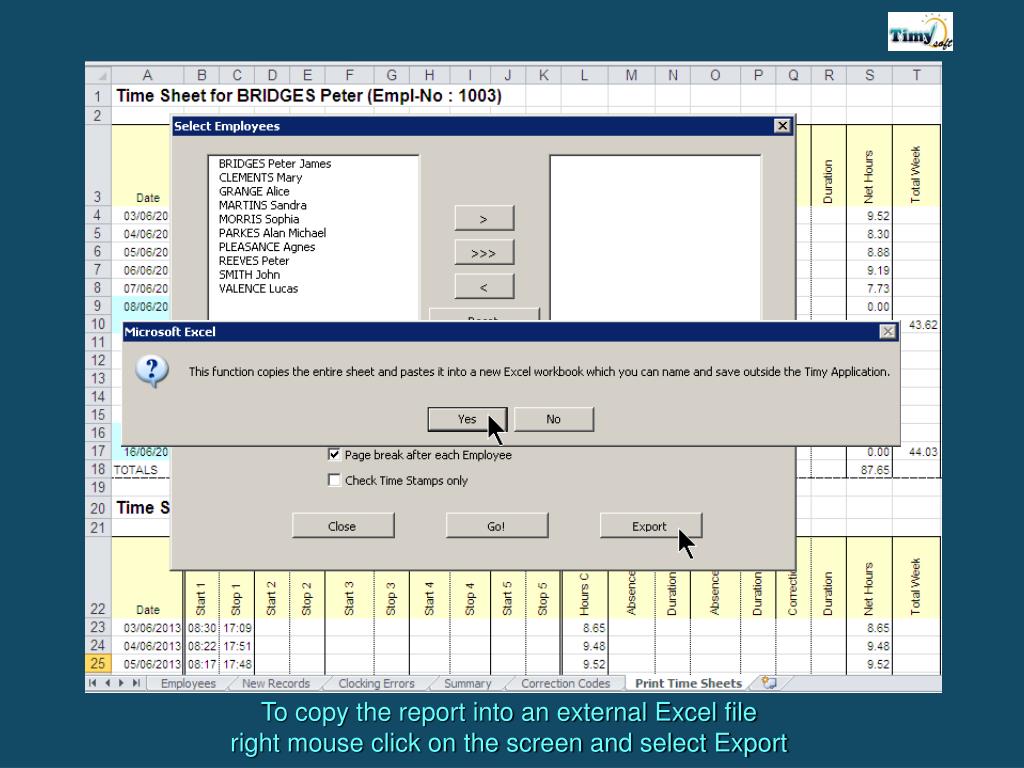Click the 44.03 Total Week cell

[917, 451]
